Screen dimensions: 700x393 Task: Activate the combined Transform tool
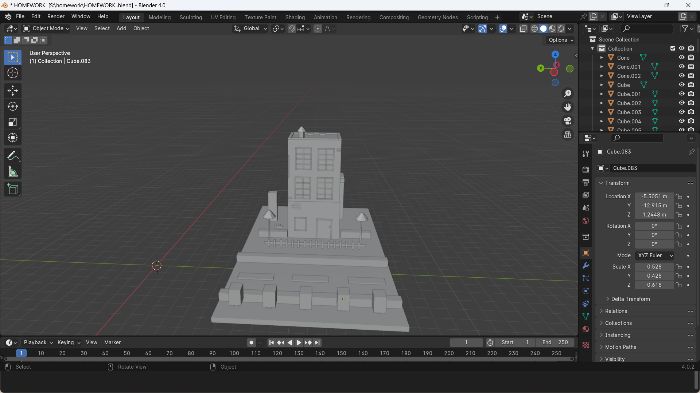coord(12,138)
